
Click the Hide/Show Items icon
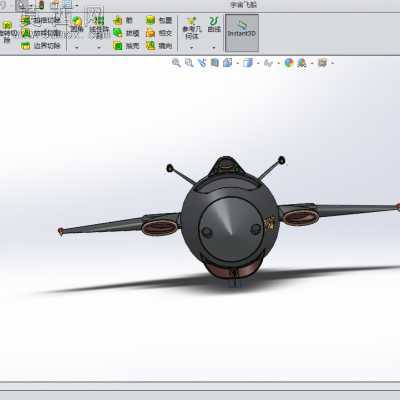pyautogui.click(x=268, y=63)
